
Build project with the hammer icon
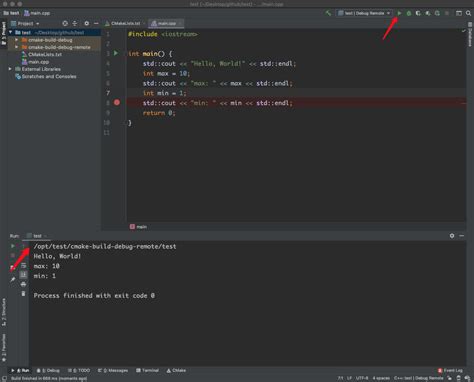(x=328, y=13)
